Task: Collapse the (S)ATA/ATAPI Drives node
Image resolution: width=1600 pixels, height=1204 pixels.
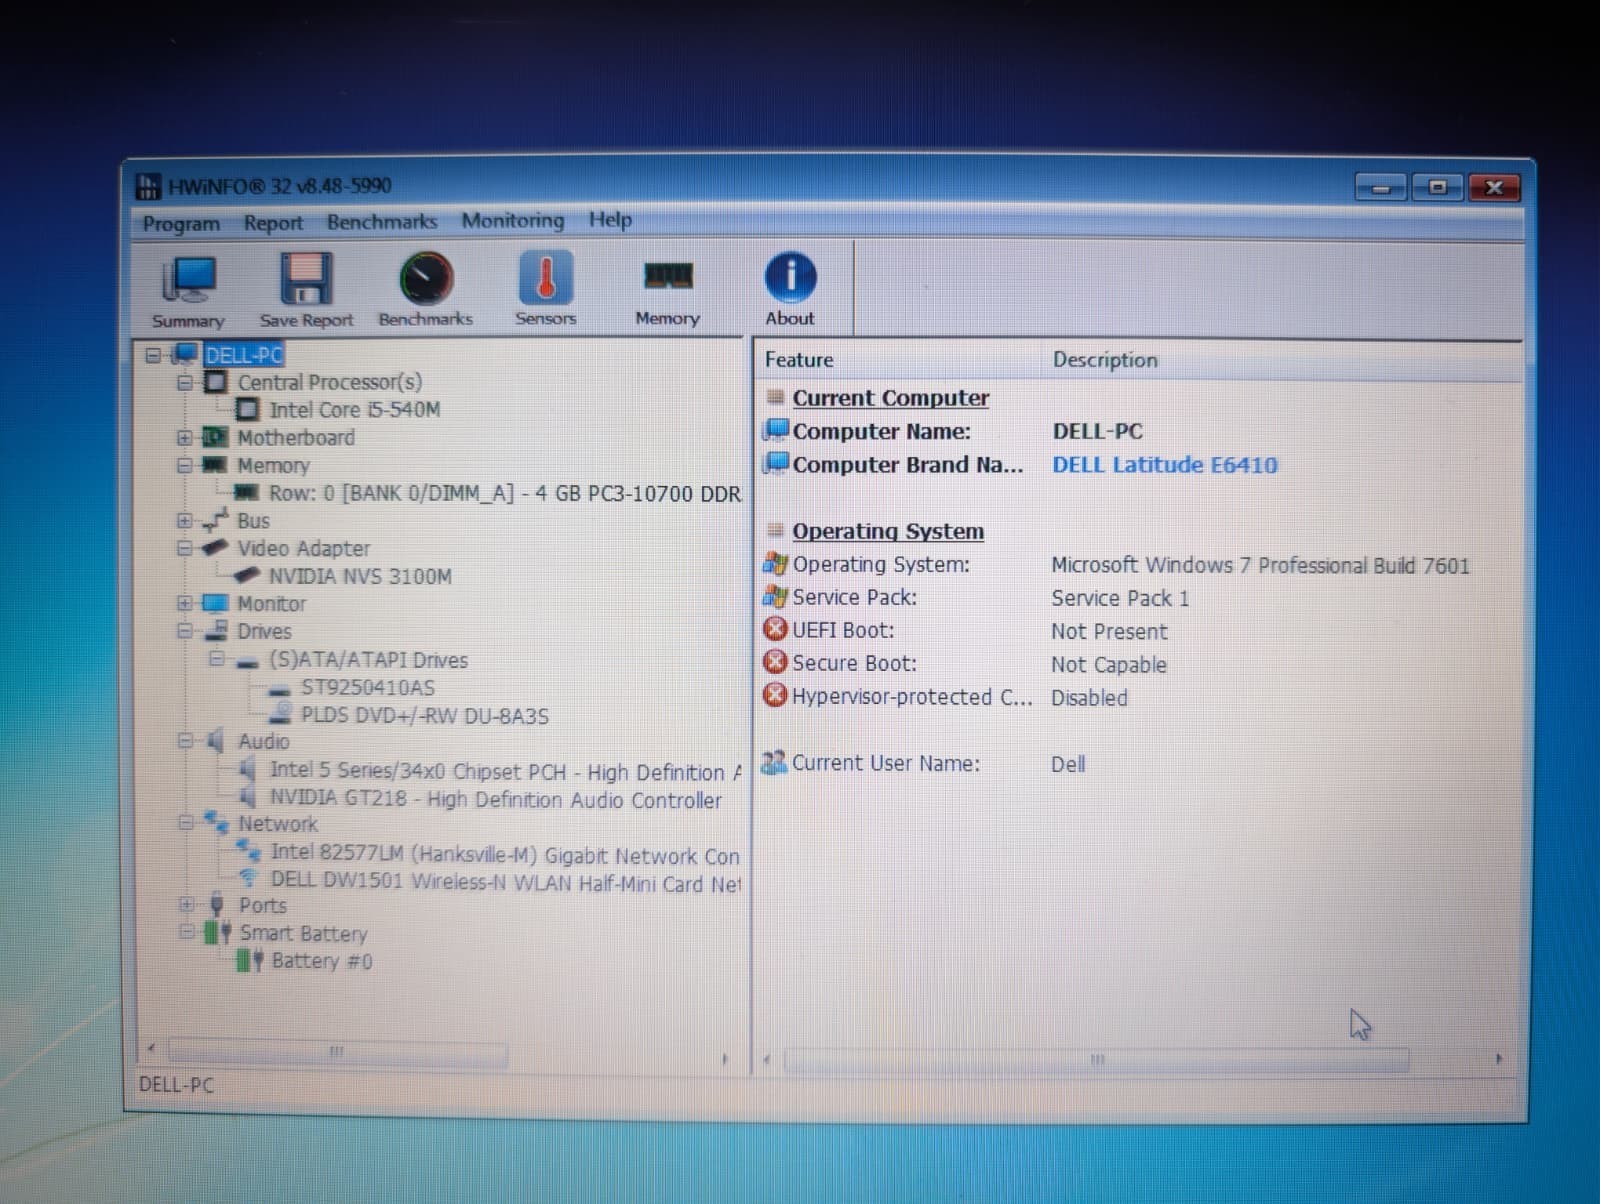Action: coord(216,658)
